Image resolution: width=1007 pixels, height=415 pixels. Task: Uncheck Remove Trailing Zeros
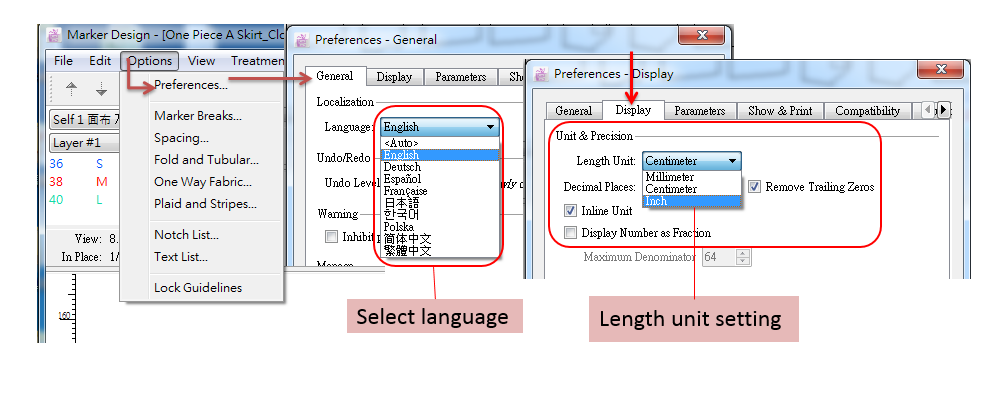point(755,187)
